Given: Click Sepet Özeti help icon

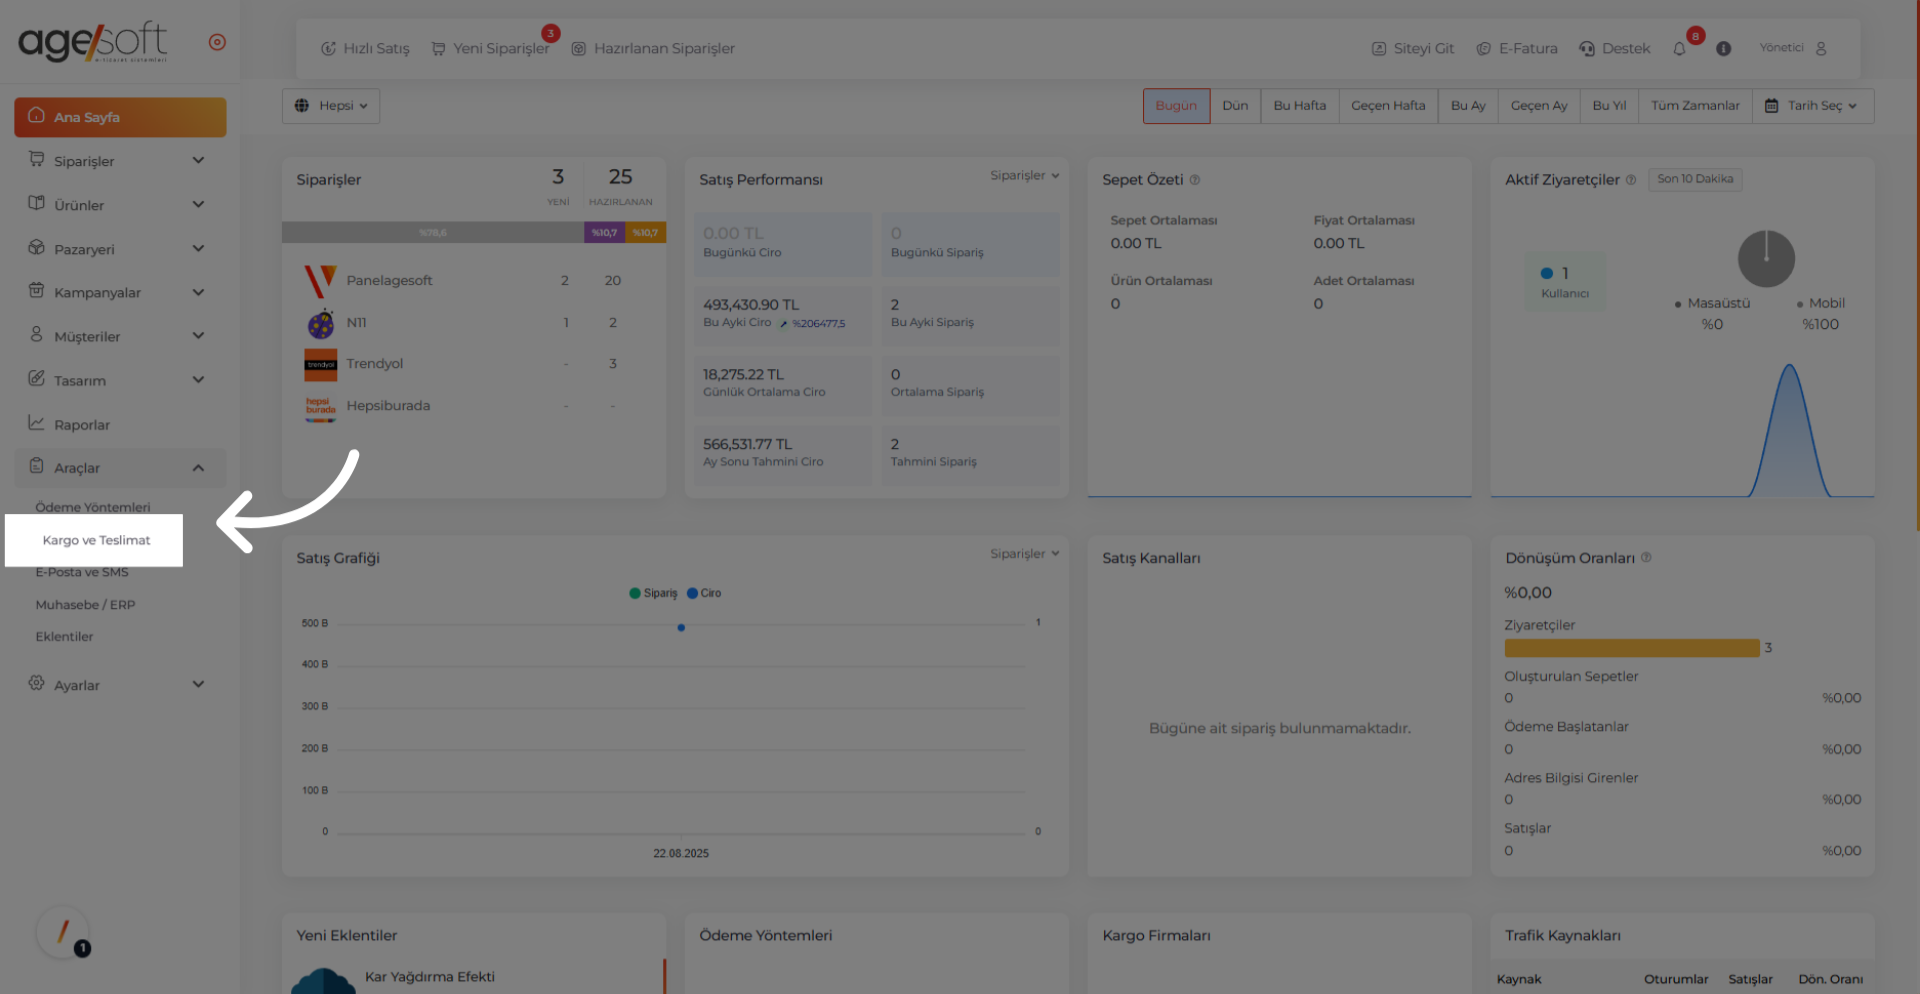Looking at the screenshot, I should pyautogui.click(x=1195, y=180).
